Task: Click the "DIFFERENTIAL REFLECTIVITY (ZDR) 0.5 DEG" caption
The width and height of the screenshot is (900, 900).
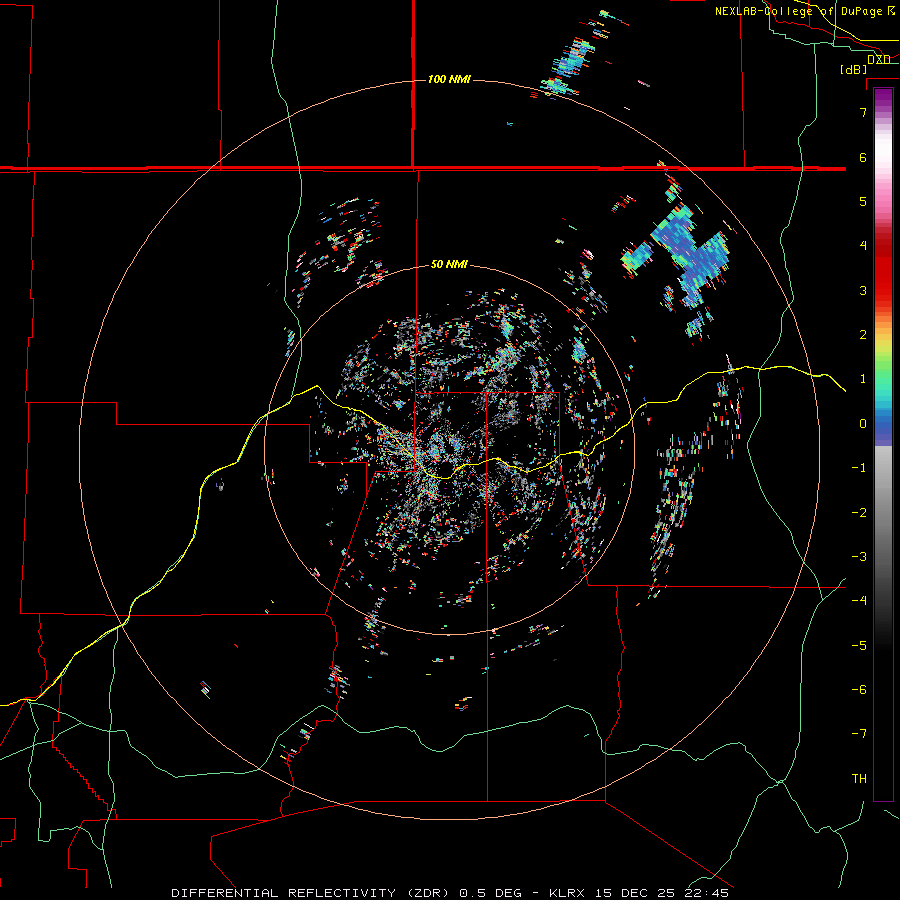Action: tap(346, 893)
